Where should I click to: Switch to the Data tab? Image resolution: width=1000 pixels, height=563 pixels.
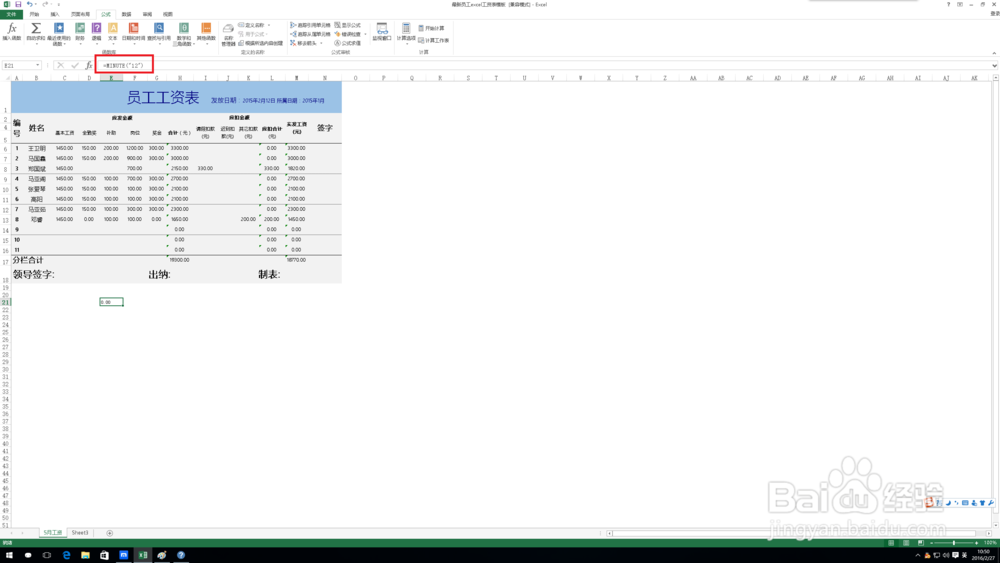[126, 14]
